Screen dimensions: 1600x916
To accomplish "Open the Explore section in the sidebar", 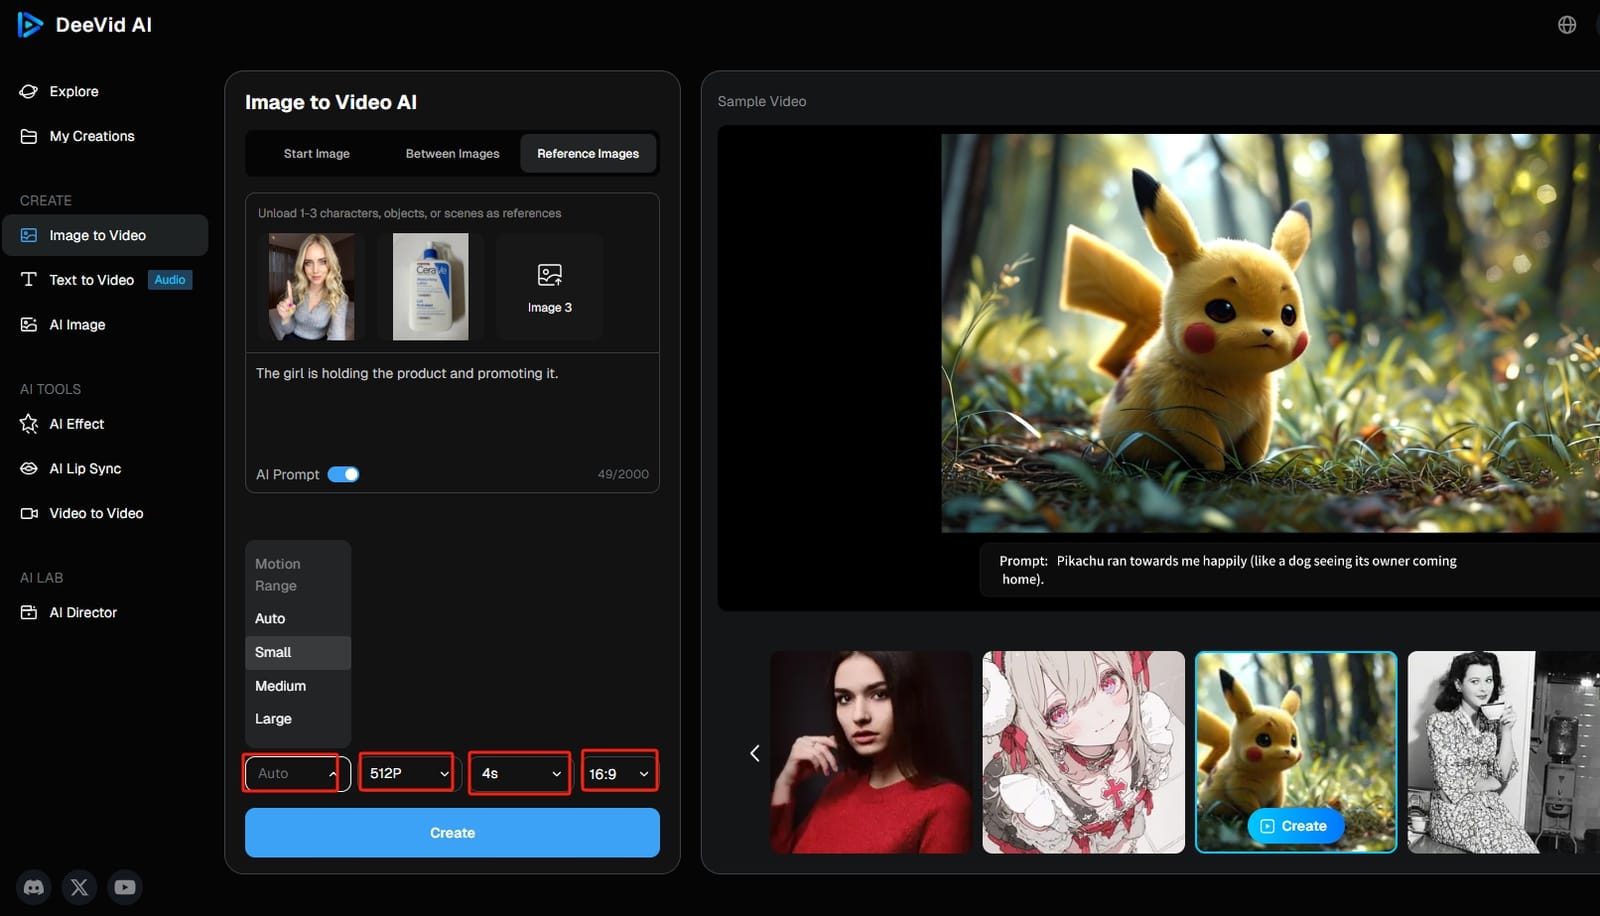I will (x=73, y=91).
